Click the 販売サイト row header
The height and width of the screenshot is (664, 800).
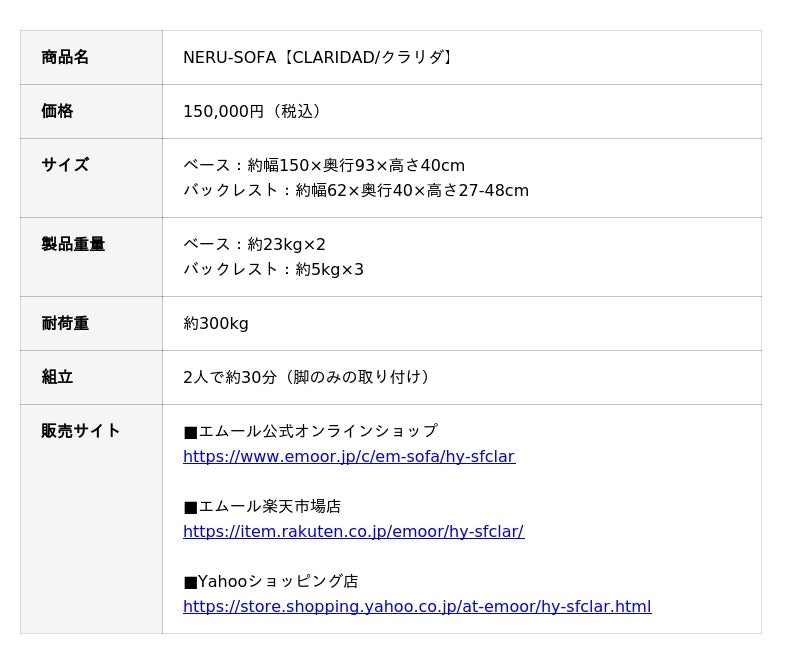click(x=81, y=431)
